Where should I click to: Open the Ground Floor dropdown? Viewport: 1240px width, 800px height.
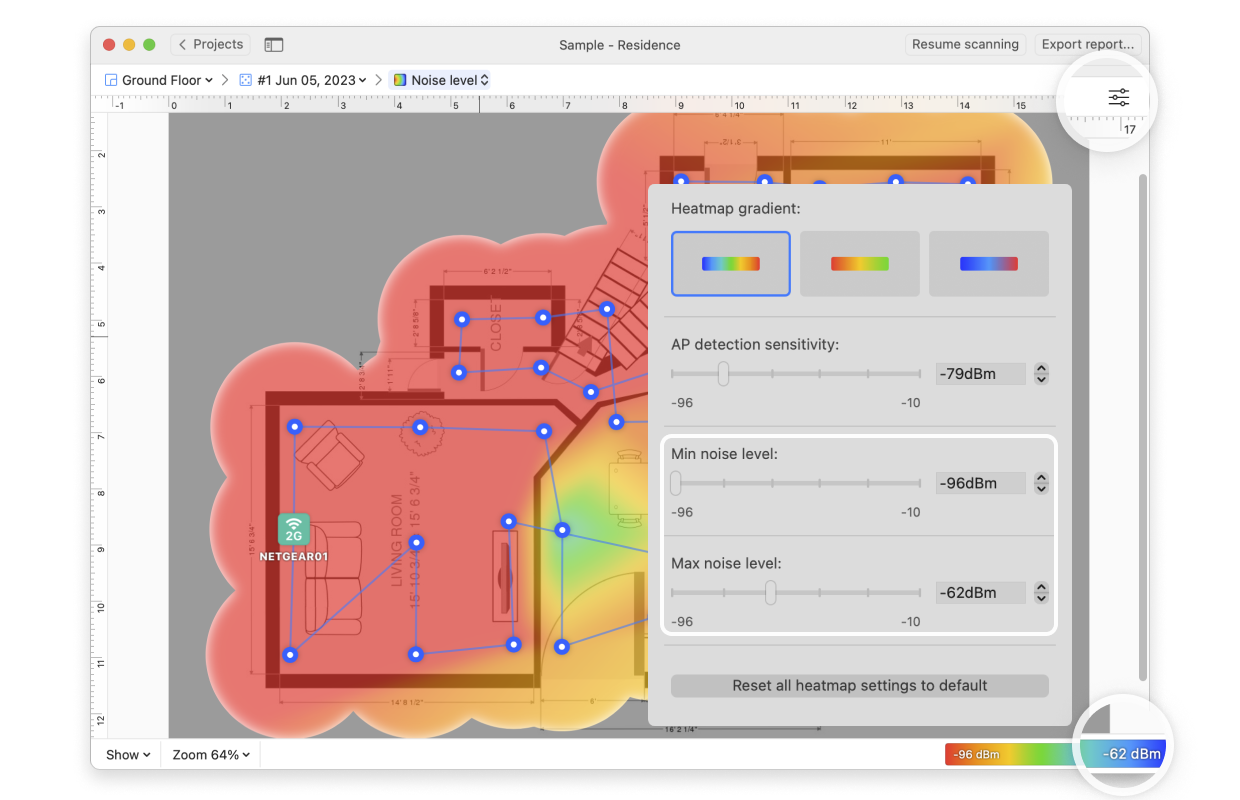point(160,80)
